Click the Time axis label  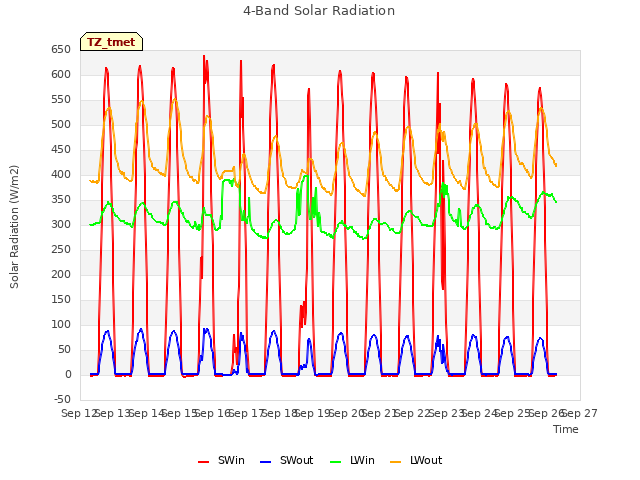(566, 429)
